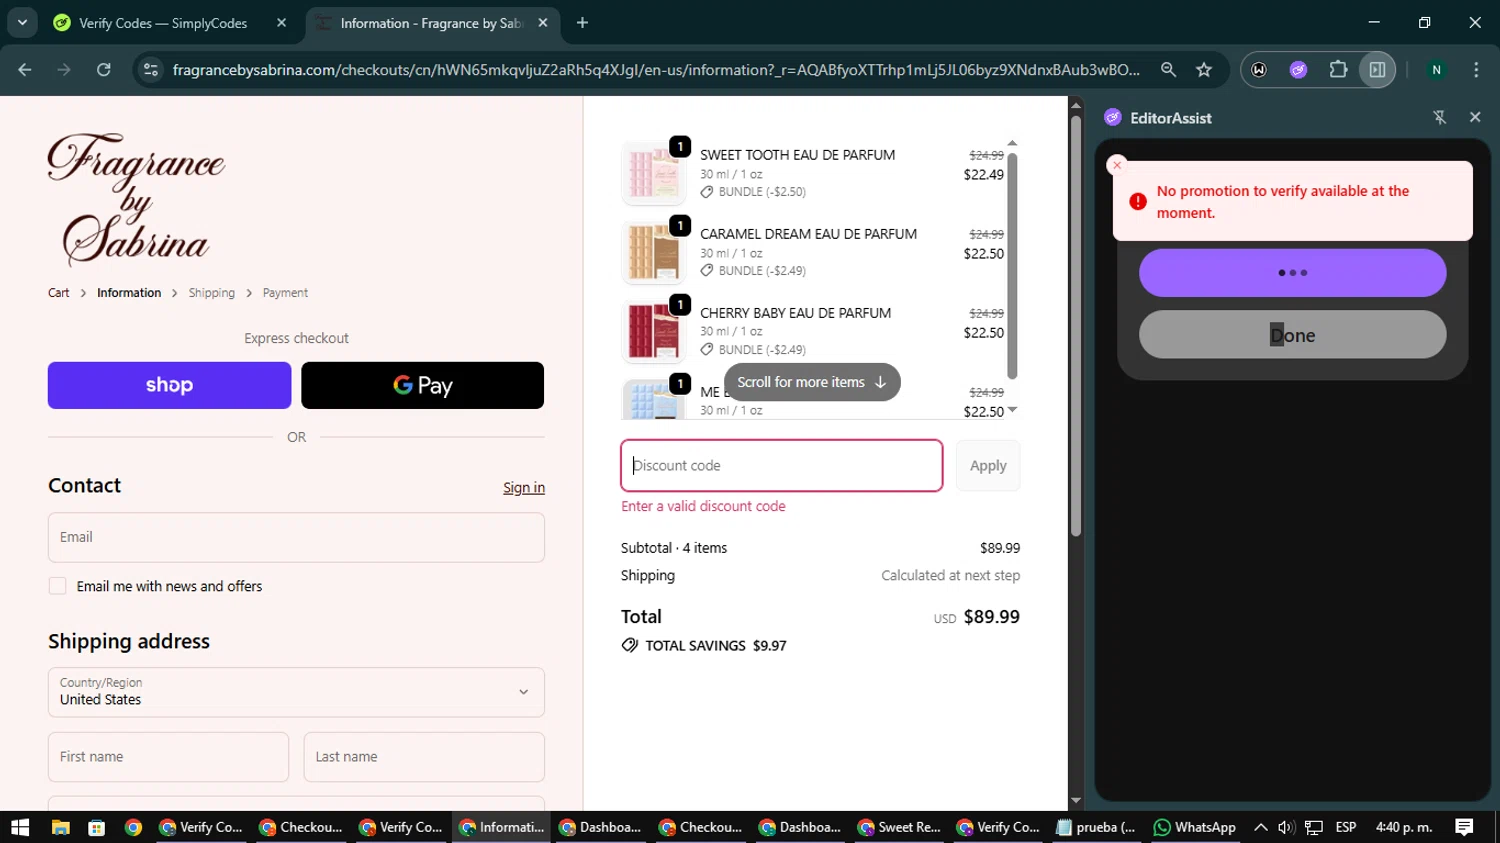Click the order list scroll down arrow
The width and height of the screenshot is (1500, 843).
(1012, 410)
